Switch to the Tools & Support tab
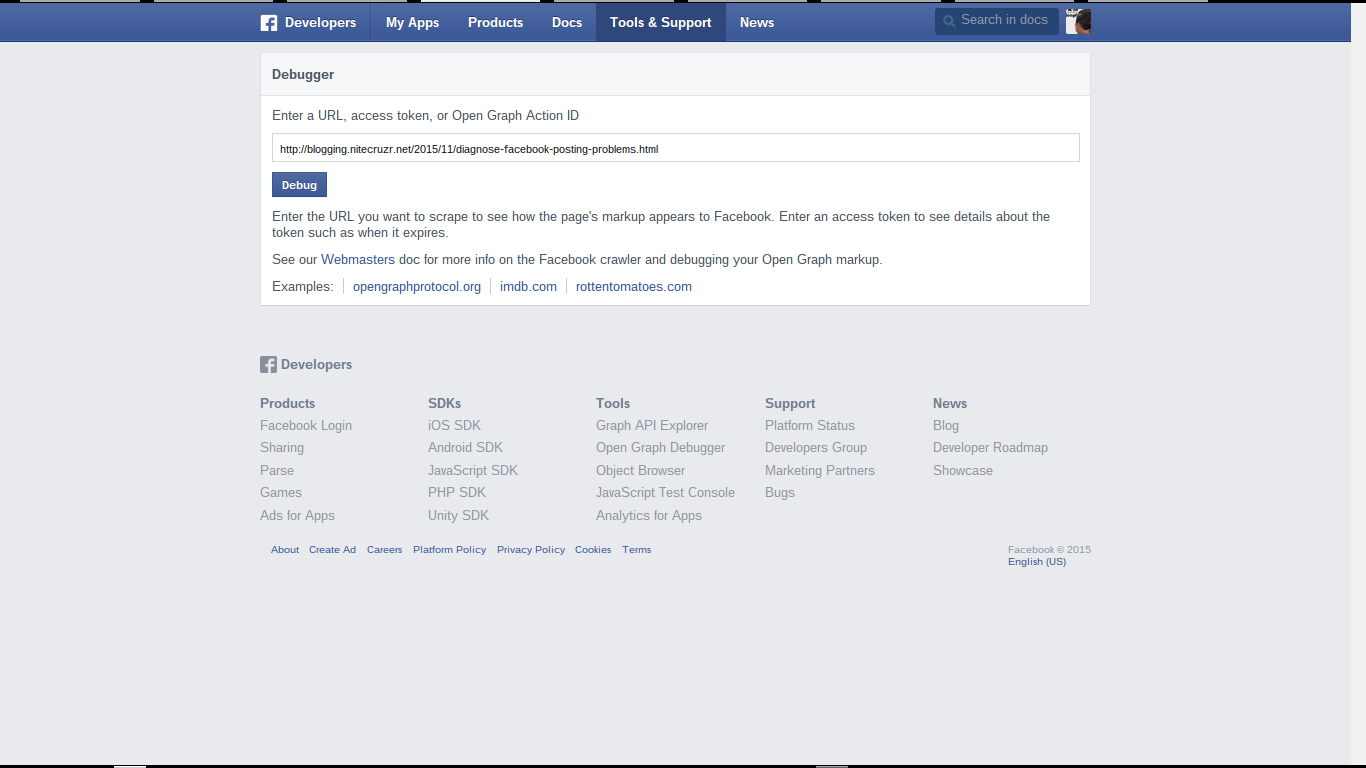This screenshot has height=768, width=1366. 660,22
